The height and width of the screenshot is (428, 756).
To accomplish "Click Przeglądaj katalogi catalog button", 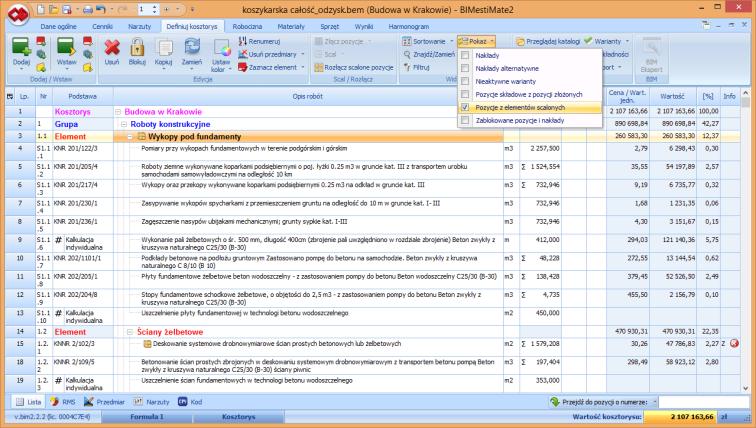I will pyautogui.click(x=548, y=41).
